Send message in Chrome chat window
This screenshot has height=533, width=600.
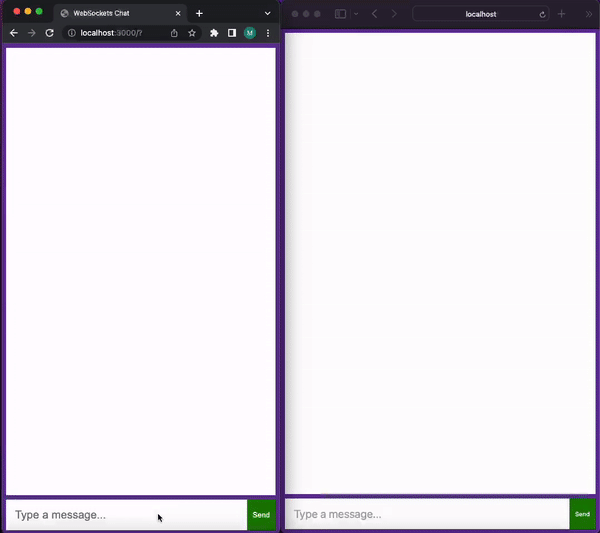[261, 515]
